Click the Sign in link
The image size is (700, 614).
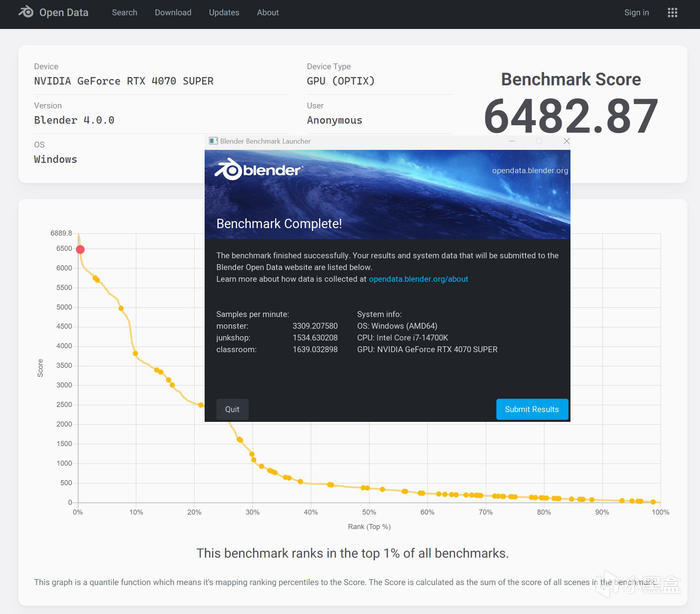pyautogui.click(x=636, y=13)
